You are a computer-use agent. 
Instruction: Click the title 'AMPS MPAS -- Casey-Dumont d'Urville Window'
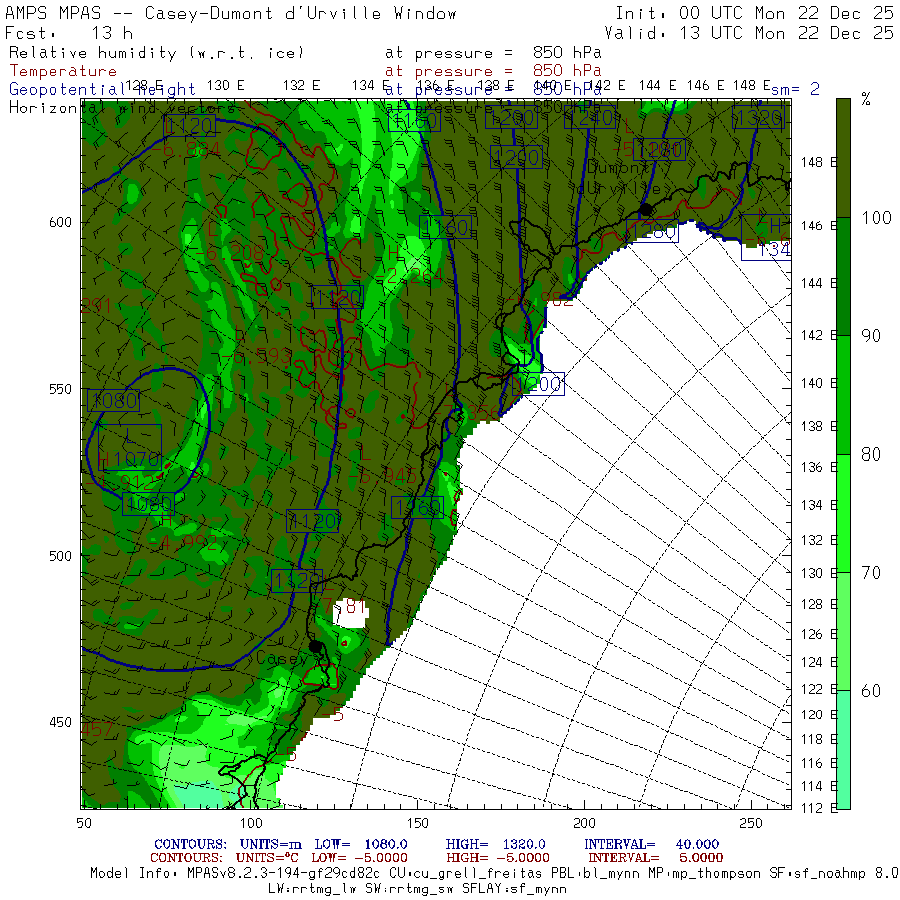(x=231, y=13)
